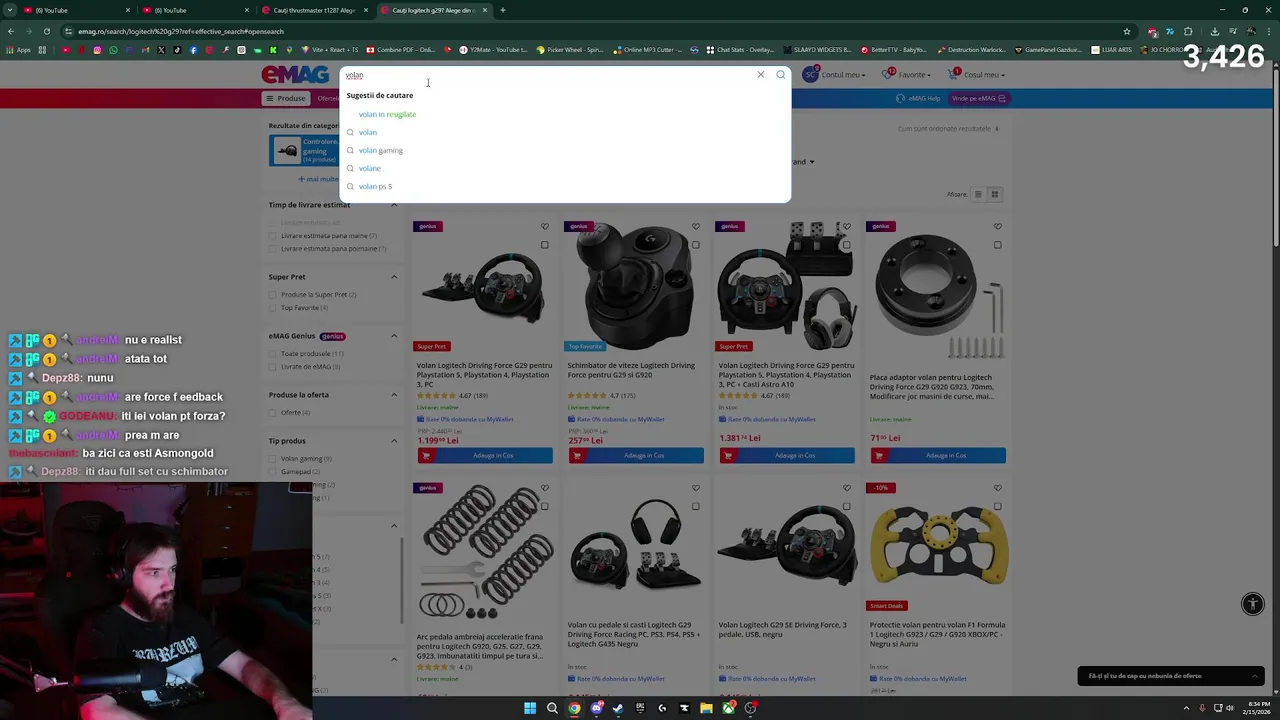Click the magnifier search submit icon

tap(781, 75)
